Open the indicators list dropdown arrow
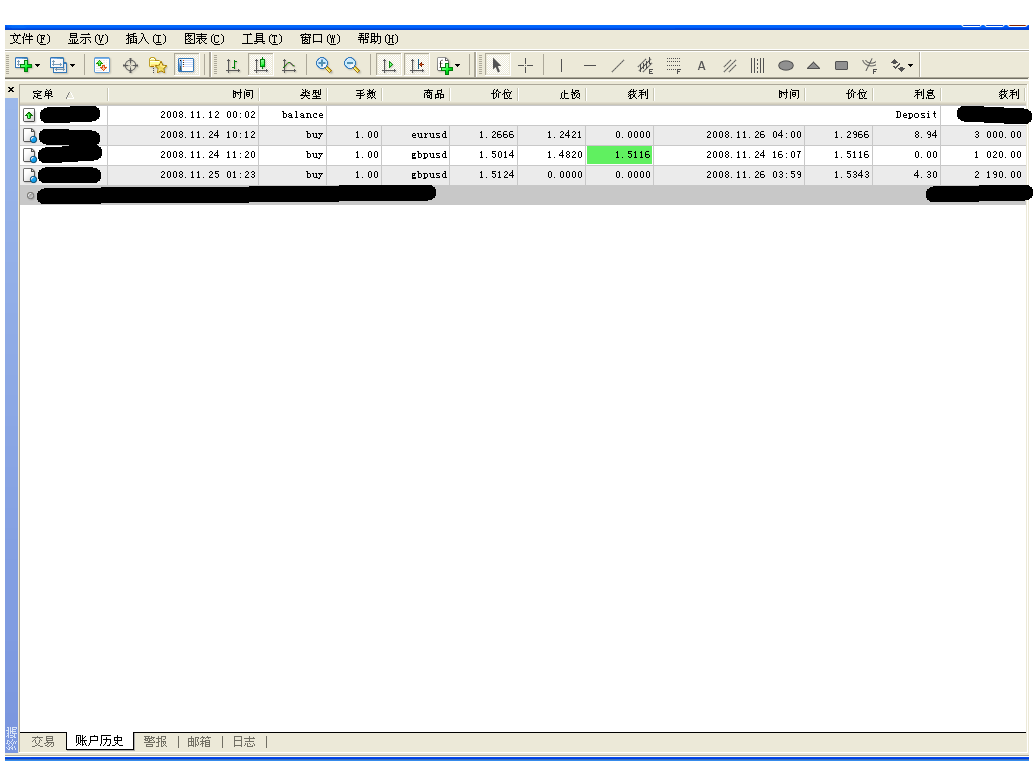The height and width of the screenshot is (761, 1034). [x=458, y=65]
